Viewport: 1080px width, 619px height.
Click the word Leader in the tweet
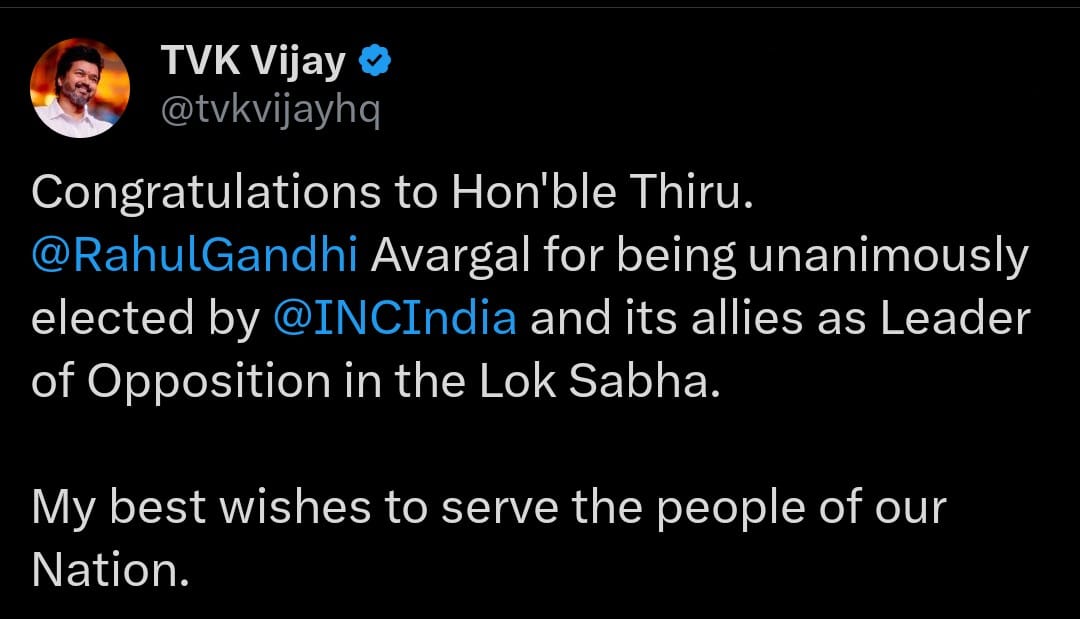(x=955, y=318)
